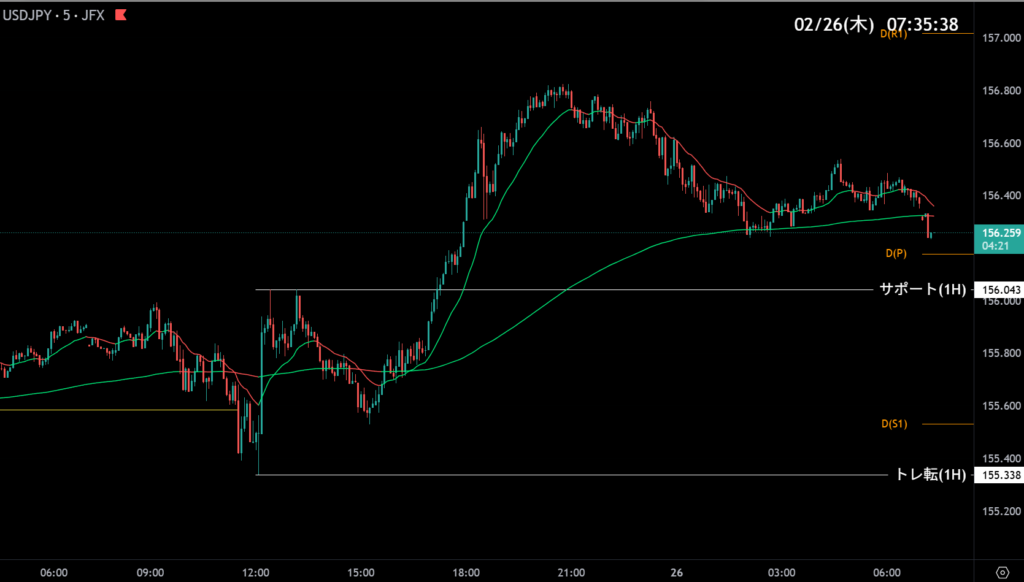Click the 155.338 price tag on axis

[1000, 475]
